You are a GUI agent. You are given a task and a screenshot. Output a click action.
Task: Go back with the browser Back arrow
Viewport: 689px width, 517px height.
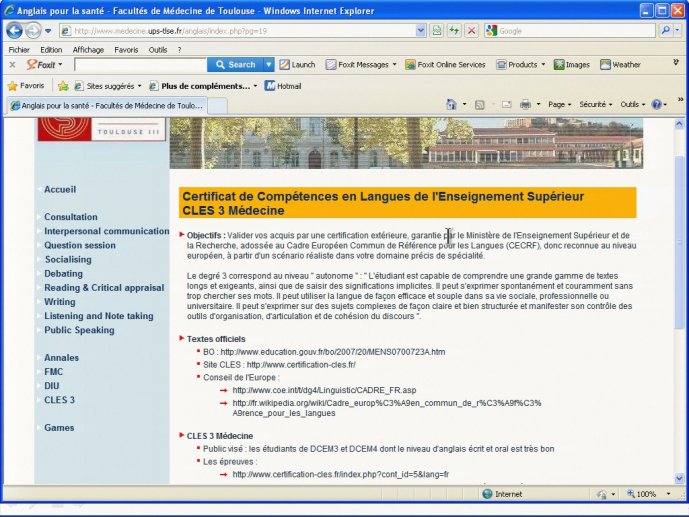[x=14, y=31]
